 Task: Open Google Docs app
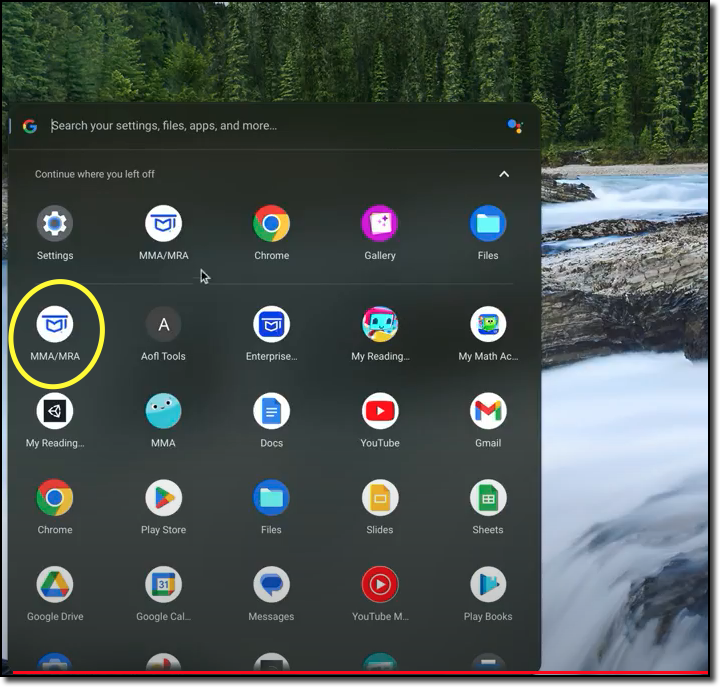coord(271,411)
